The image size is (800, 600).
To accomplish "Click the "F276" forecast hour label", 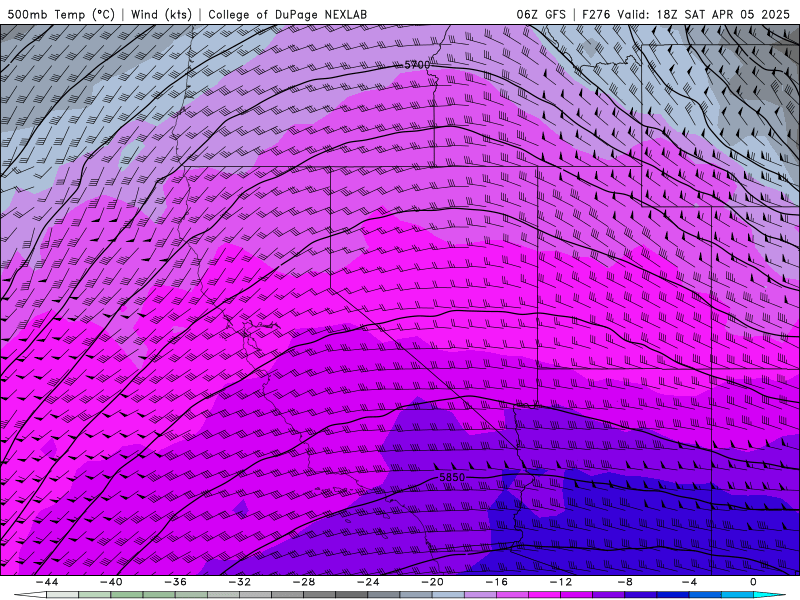I will click(x=596, y=15).
